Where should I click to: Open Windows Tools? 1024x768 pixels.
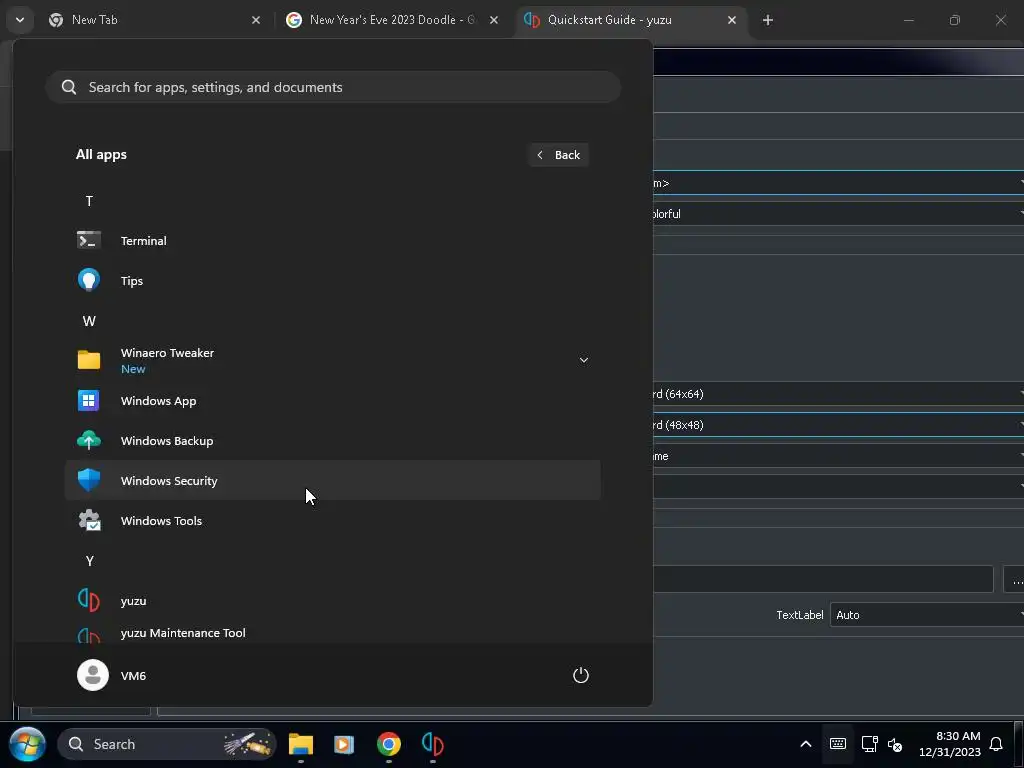click(332, 520)
